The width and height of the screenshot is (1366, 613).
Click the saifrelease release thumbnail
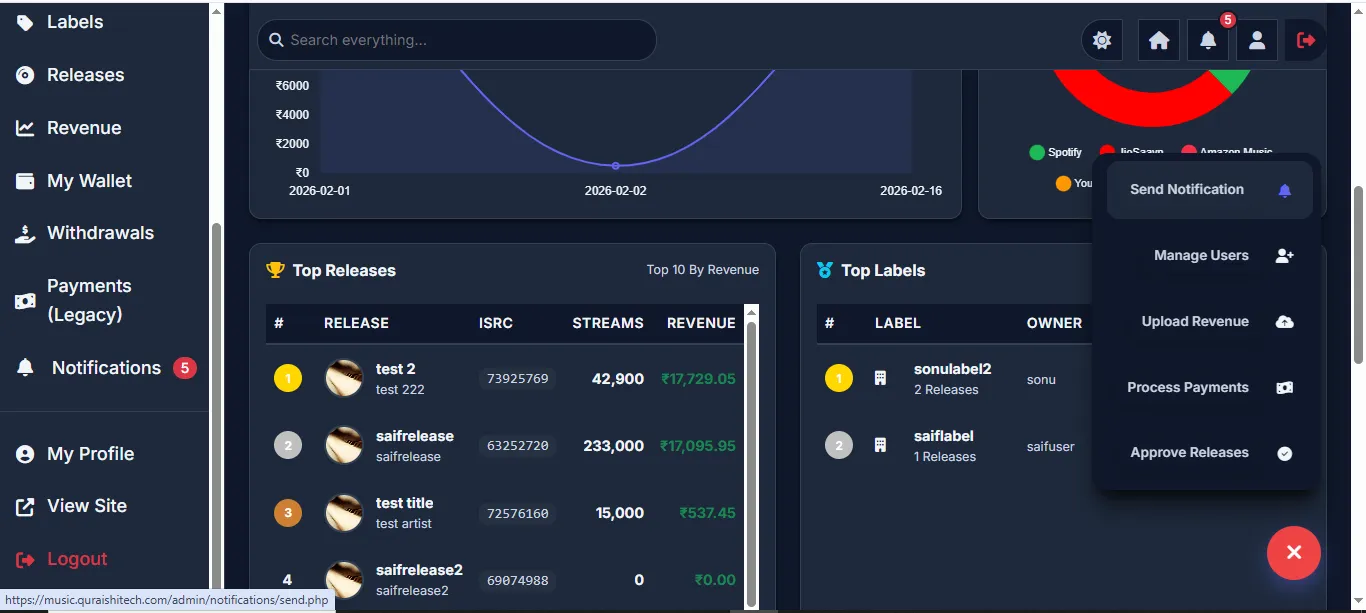(x=344, y=446)
